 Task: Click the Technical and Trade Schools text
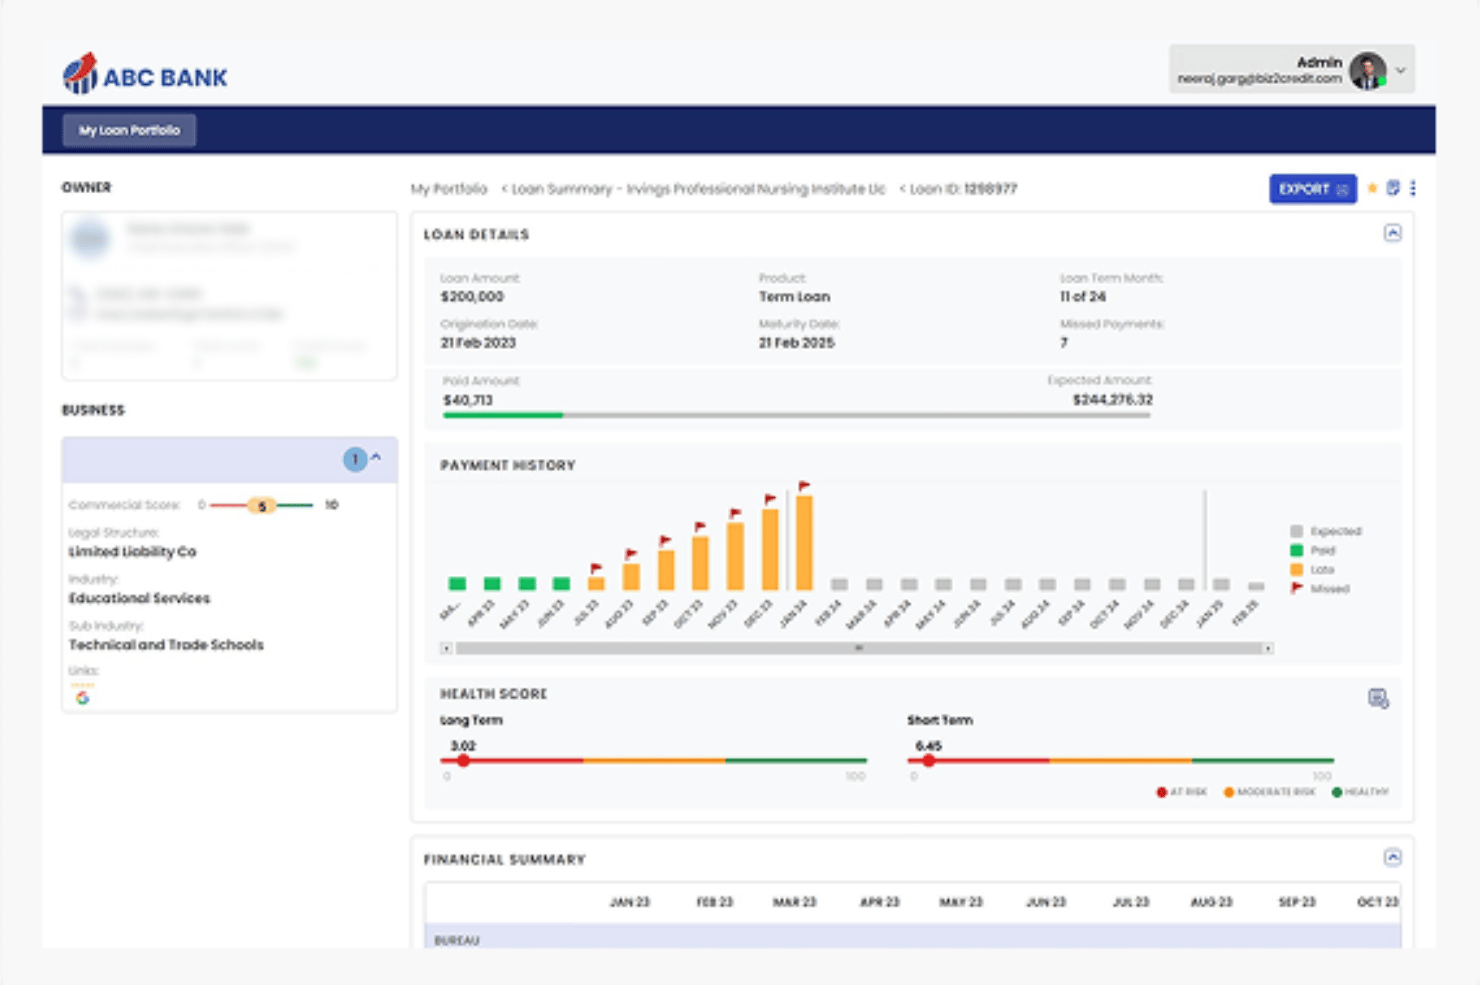tap(166, 645)
